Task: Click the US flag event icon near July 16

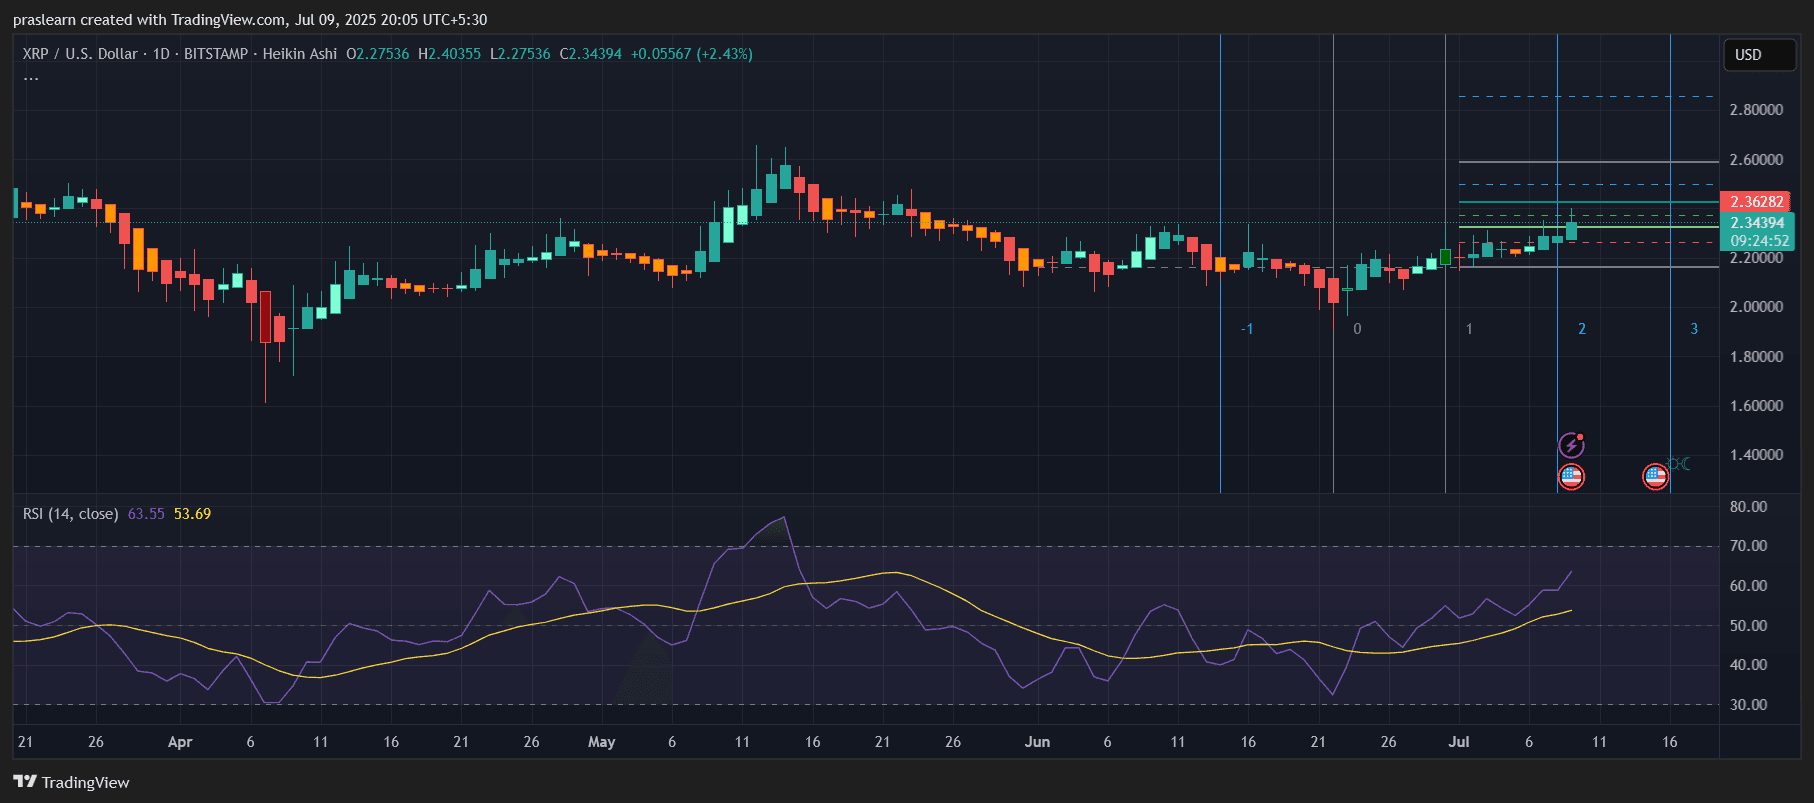Action: click(x=1655, y=477)
